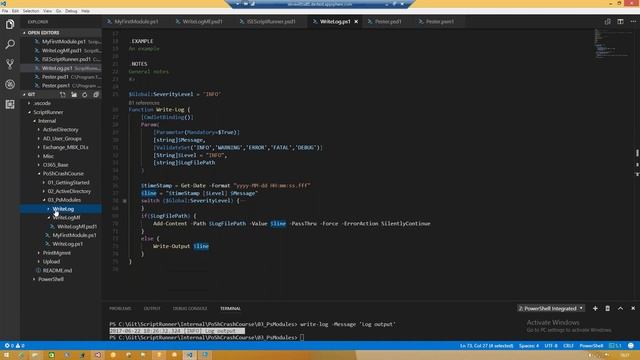
Task: Toggle breakpoint beside line with switch statement
Action: pos(124,201)
